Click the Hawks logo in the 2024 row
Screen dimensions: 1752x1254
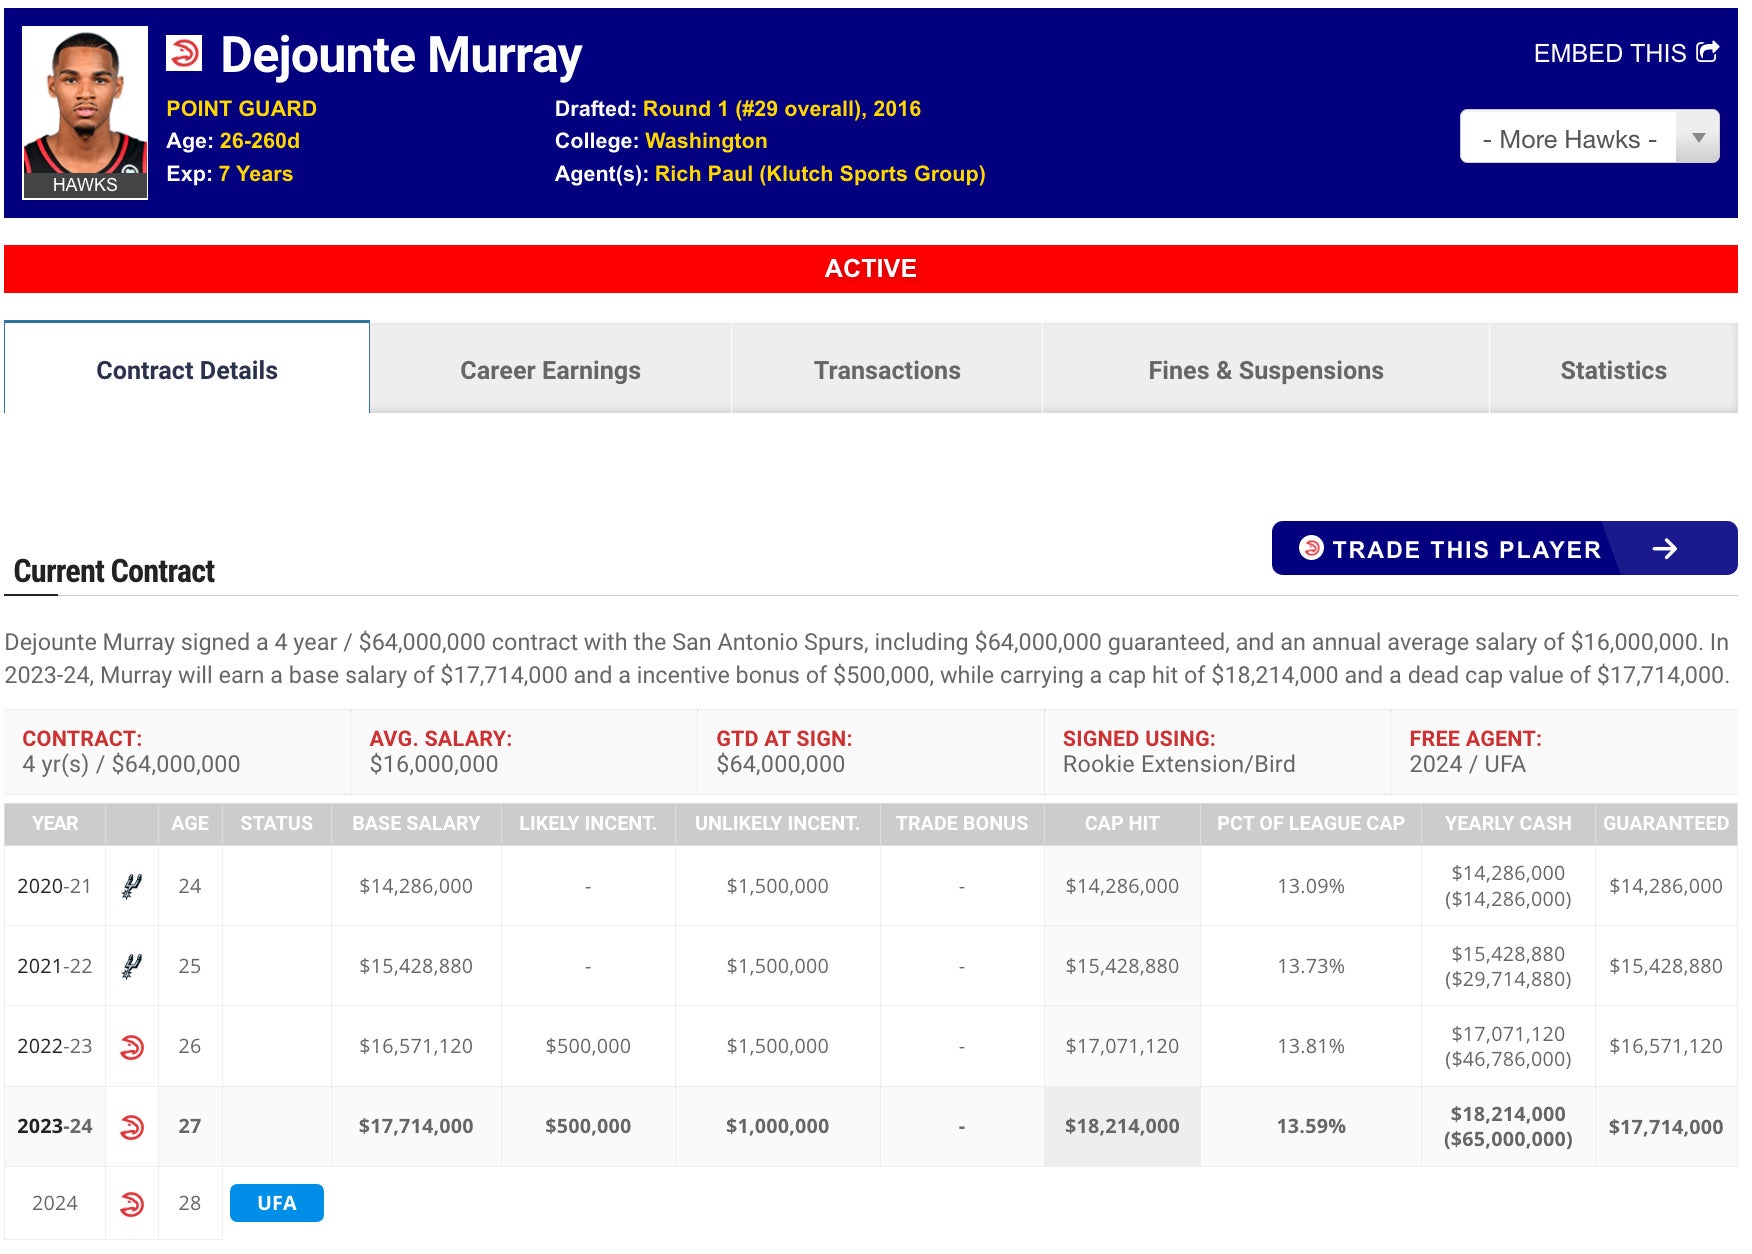pyautogui.click(x=131, y=1204)
